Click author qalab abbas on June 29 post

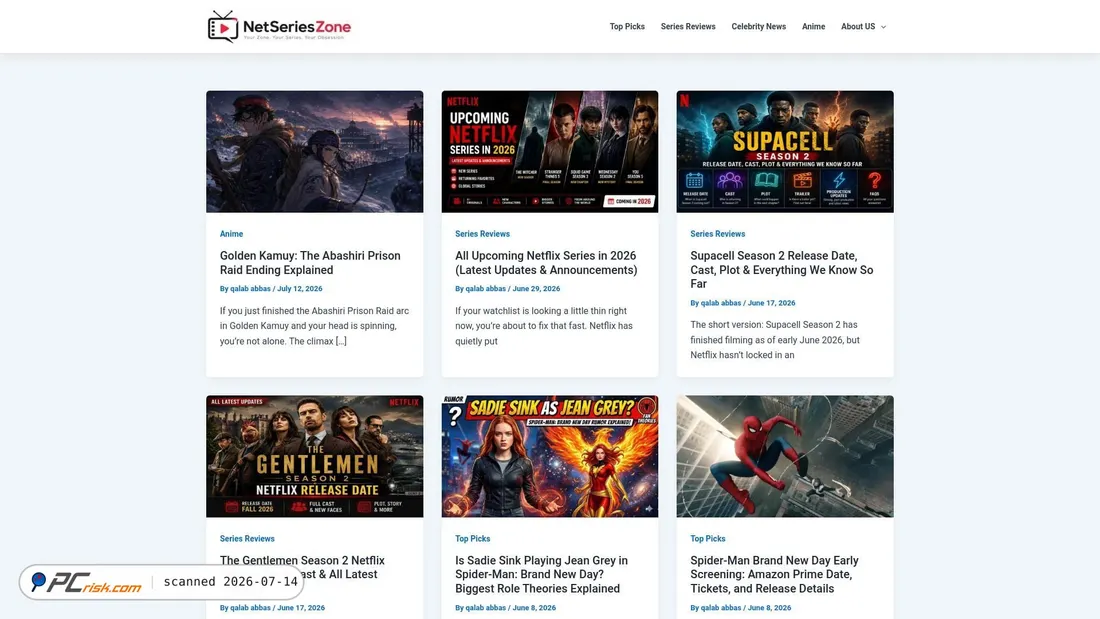click(x=485, y=288)
